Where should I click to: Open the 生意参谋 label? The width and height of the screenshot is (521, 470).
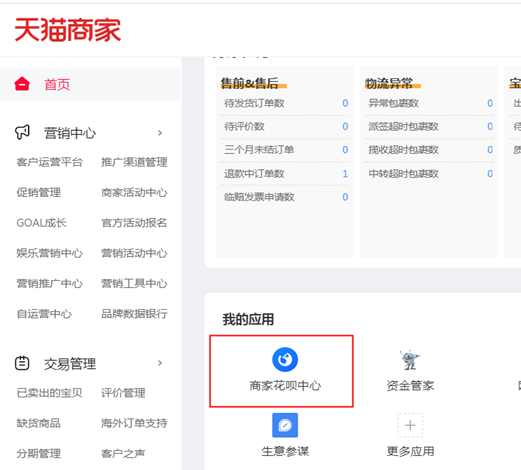pyautogui.click(x=285, y=451)
